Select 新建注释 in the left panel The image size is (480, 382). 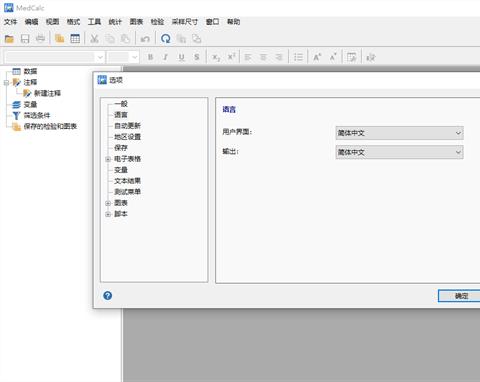pos(47,93)
